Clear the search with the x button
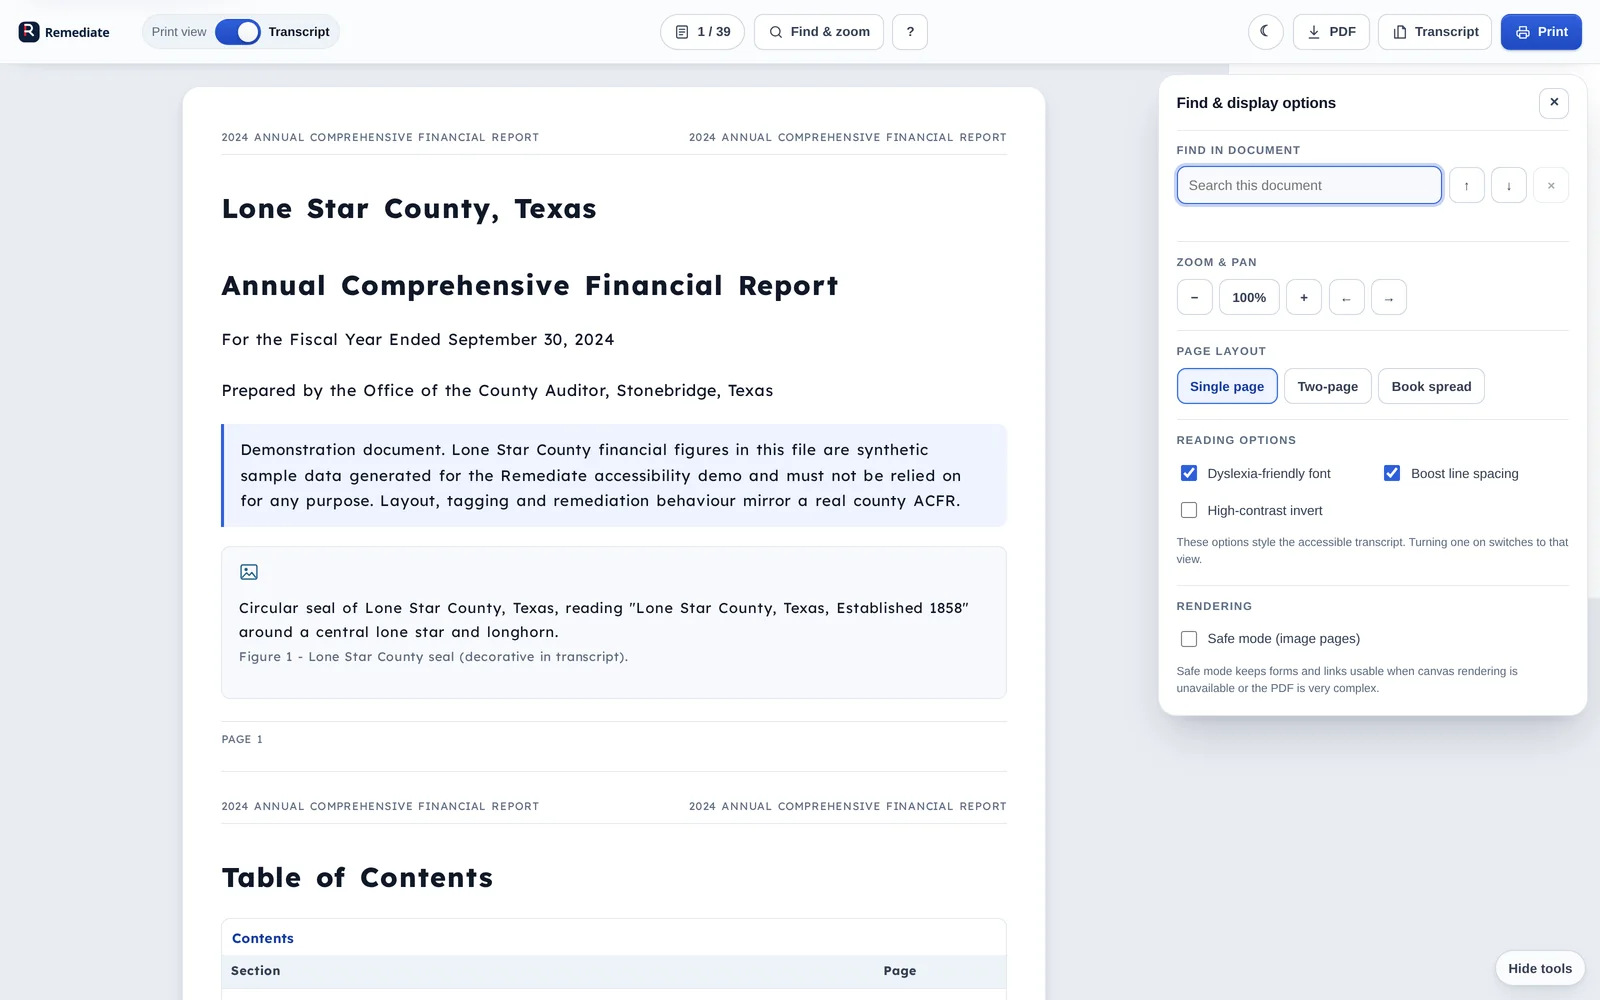 pyautogui.click(x=1551, y=185)
